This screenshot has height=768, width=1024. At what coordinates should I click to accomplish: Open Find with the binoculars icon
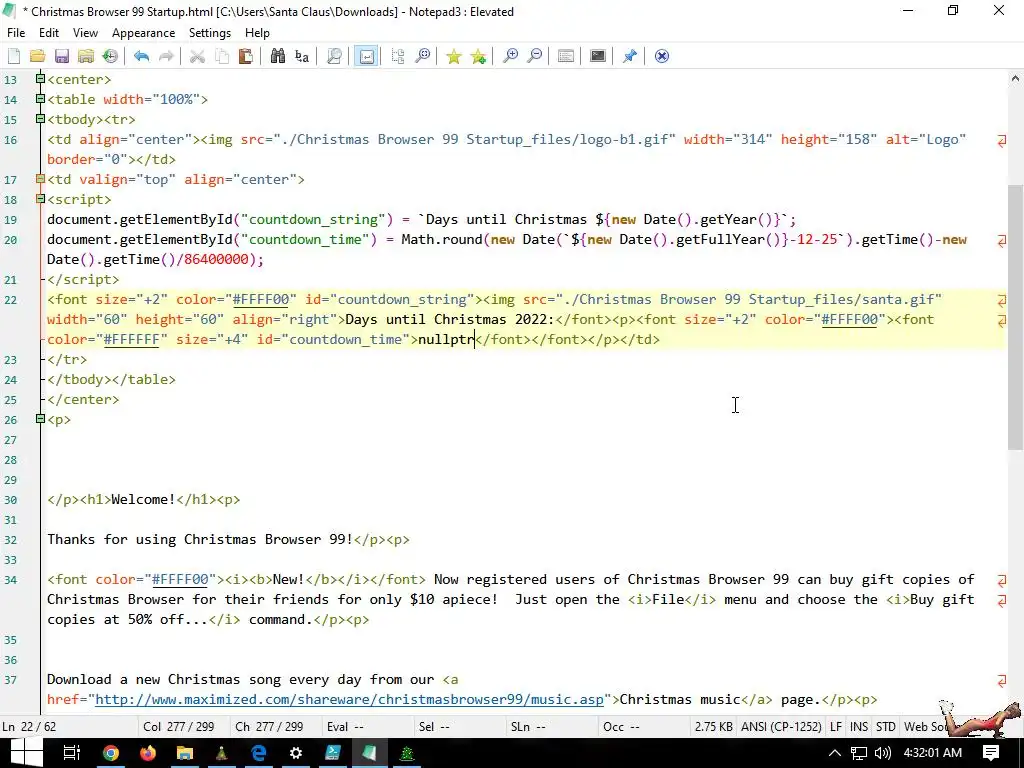278,56
